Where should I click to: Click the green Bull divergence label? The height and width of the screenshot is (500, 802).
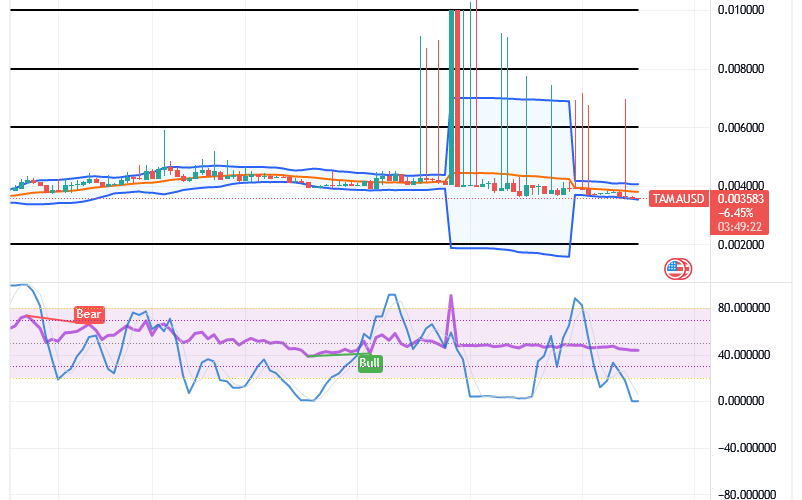[x=370, y=363]
